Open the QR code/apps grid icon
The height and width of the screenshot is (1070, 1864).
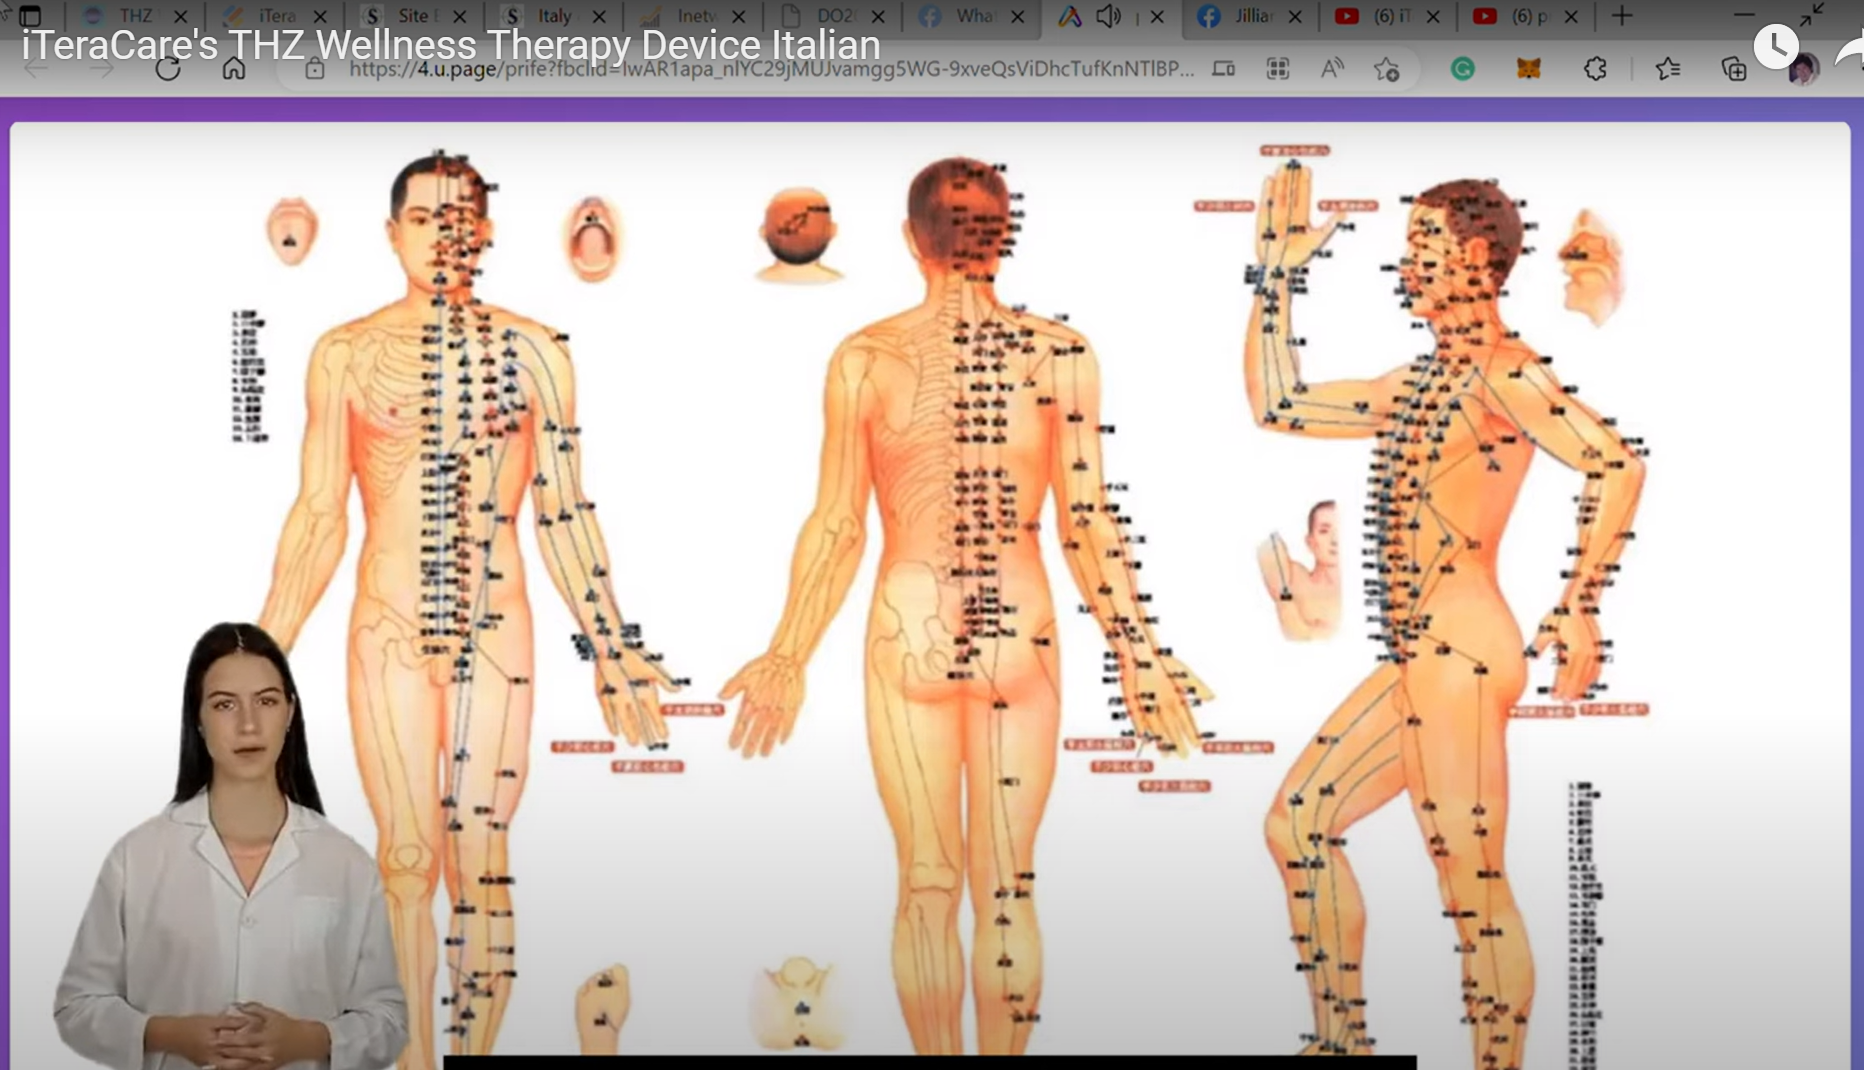pyautogui.click(x=1277, y=69)
